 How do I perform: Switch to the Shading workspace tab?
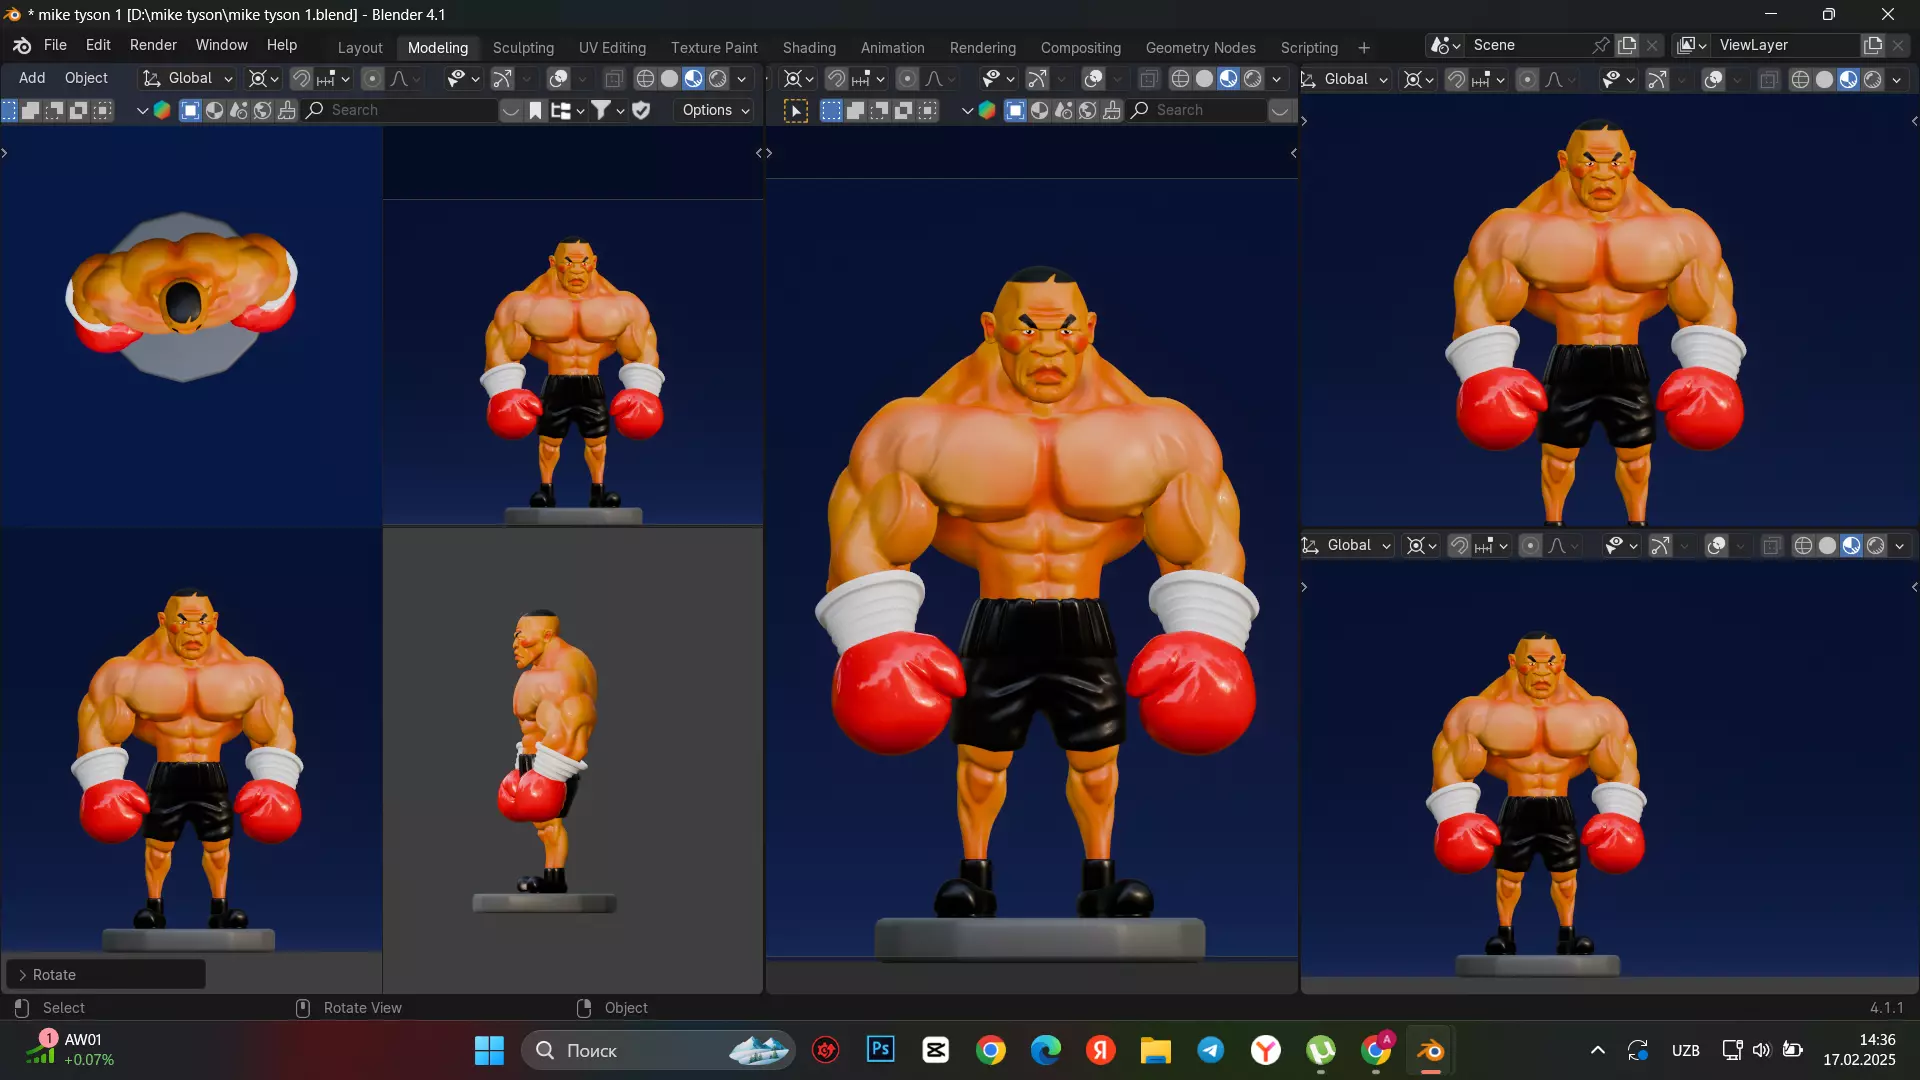pos(809,47)
